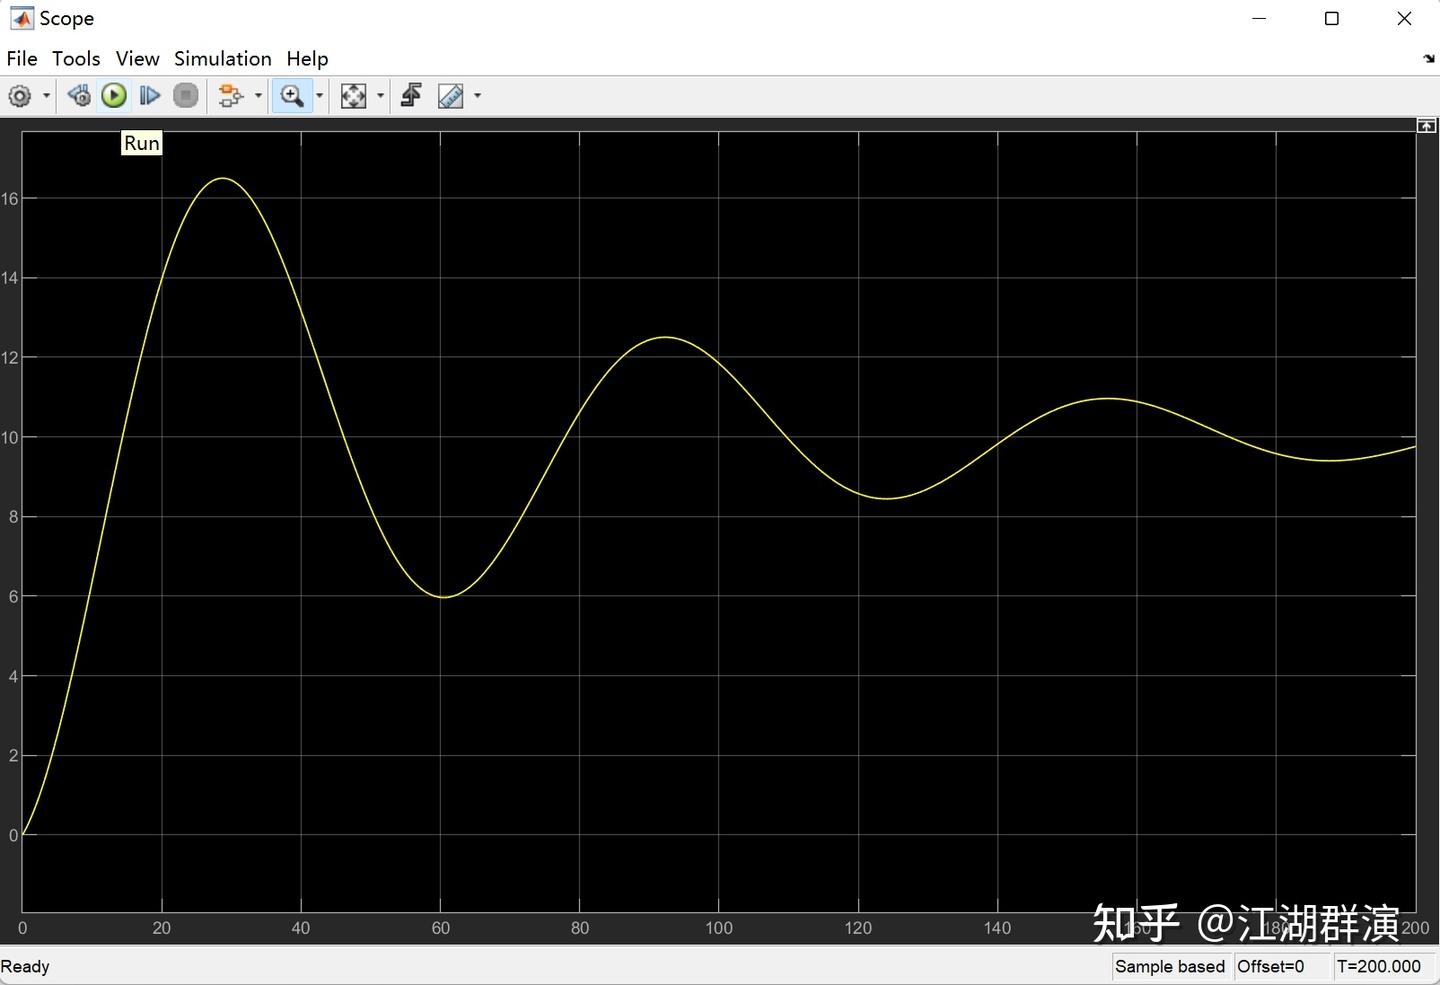Close the Scope window
This screenshot has height=985, width=1440.
pos(1404,18)
